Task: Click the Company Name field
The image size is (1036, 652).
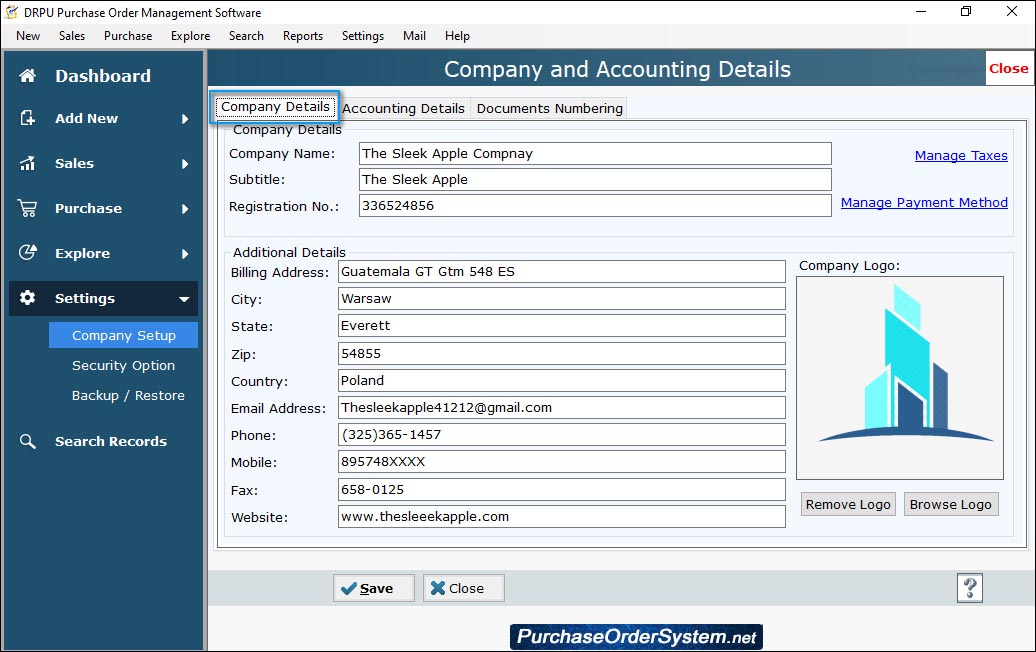Action: click(x=595, y=153)
